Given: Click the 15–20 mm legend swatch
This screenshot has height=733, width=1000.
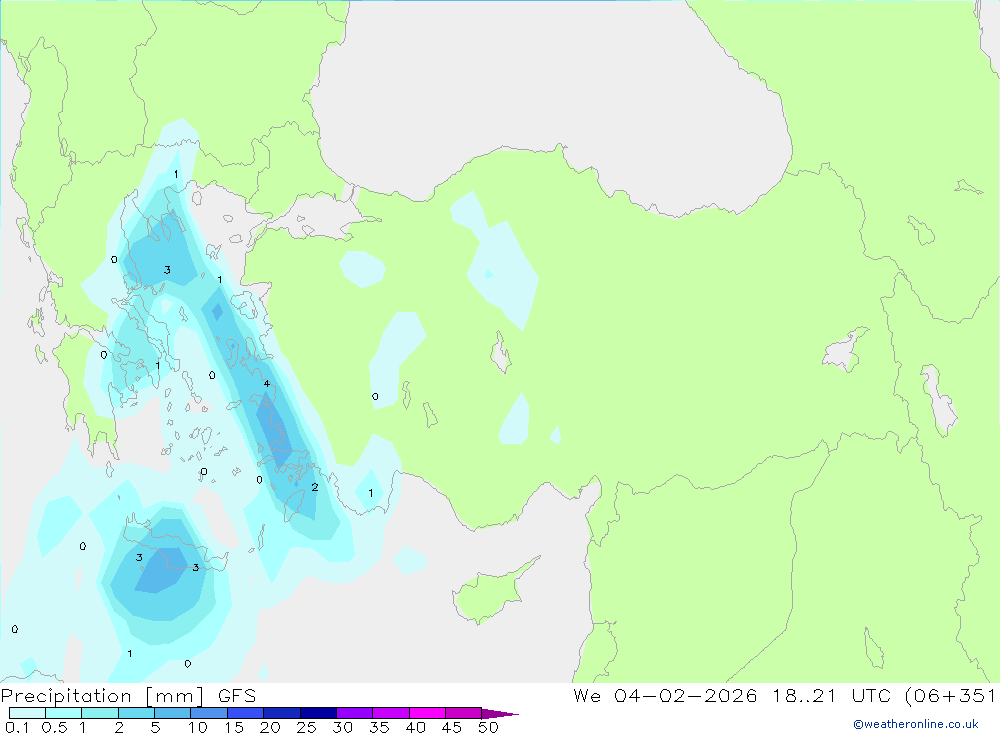Looking at the screenshot, I should tap(246, 713).
